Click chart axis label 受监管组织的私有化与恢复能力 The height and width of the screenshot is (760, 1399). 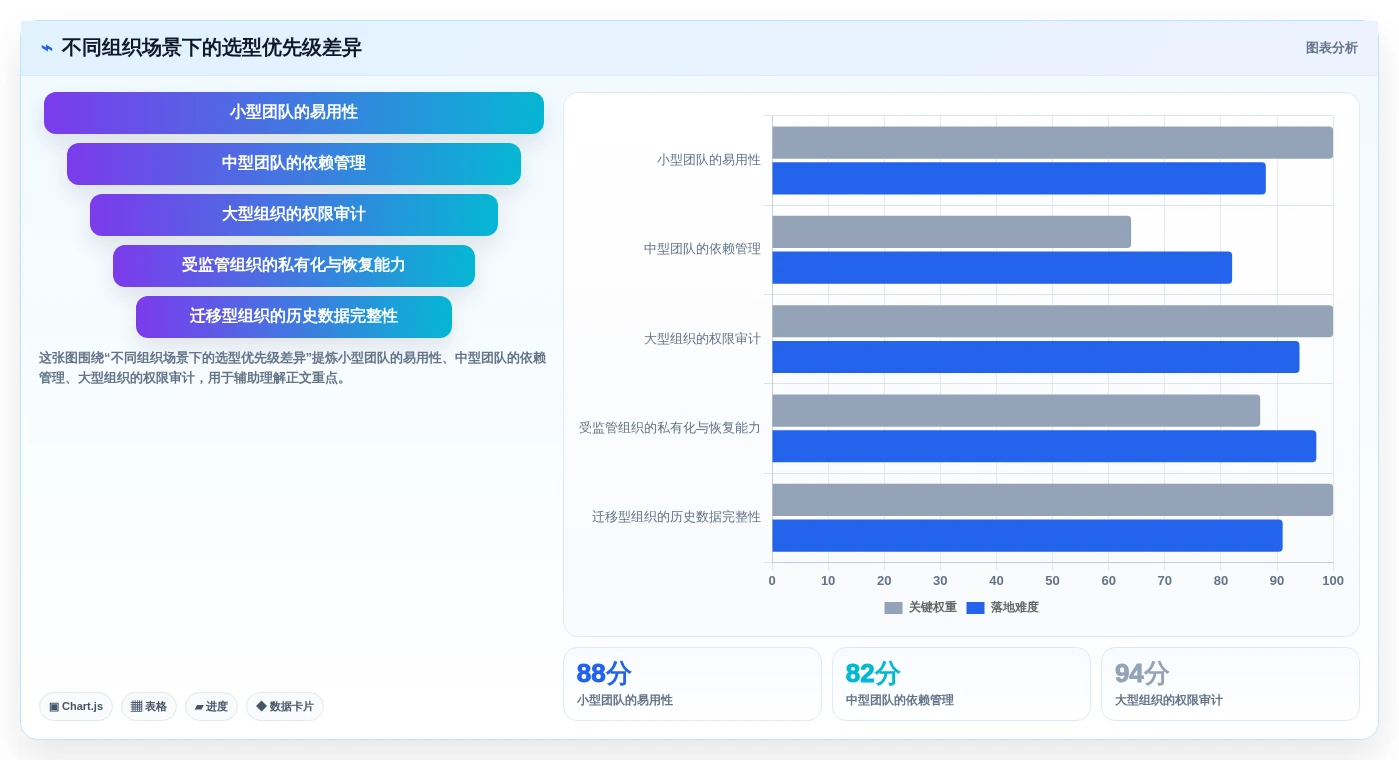670,428
